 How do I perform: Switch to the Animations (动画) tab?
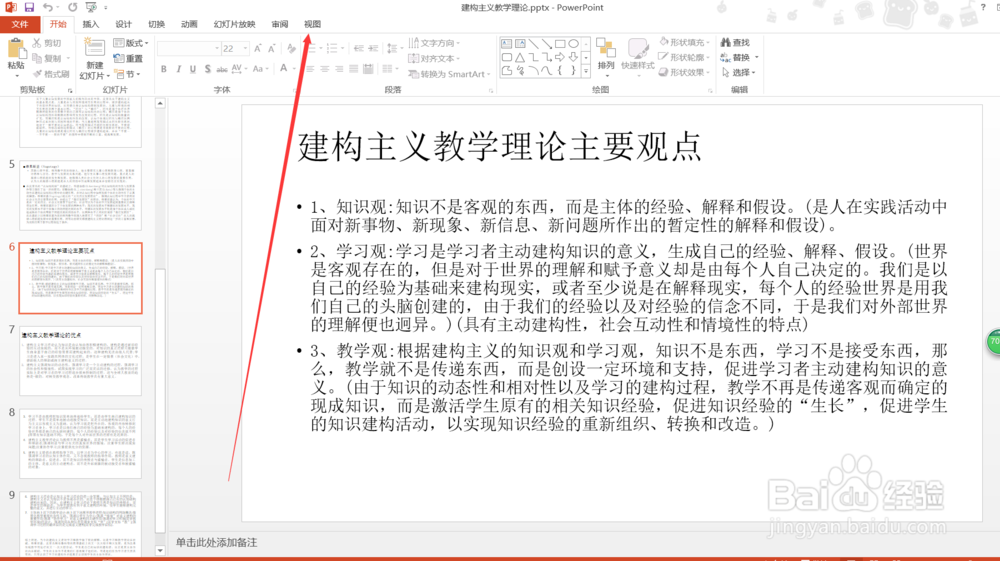189,24
